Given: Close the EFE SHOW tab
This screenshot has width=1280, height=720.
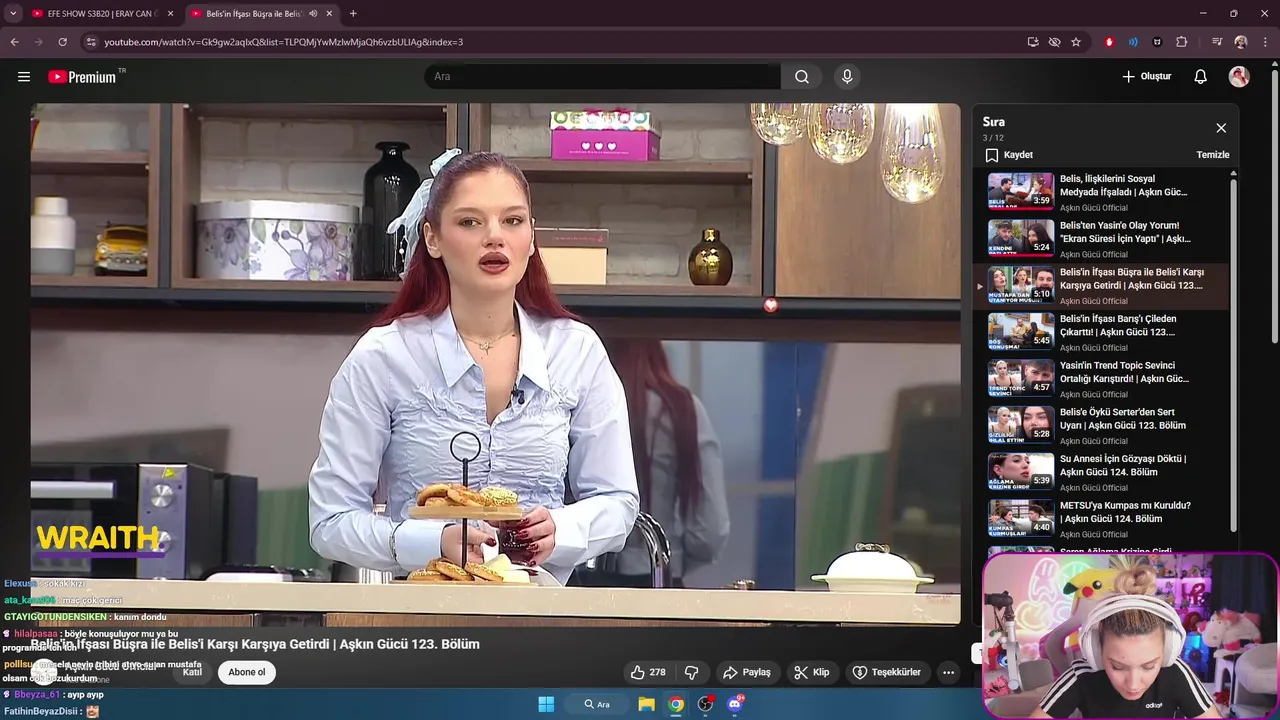Looking at the screenshot, I should point(171,14).
